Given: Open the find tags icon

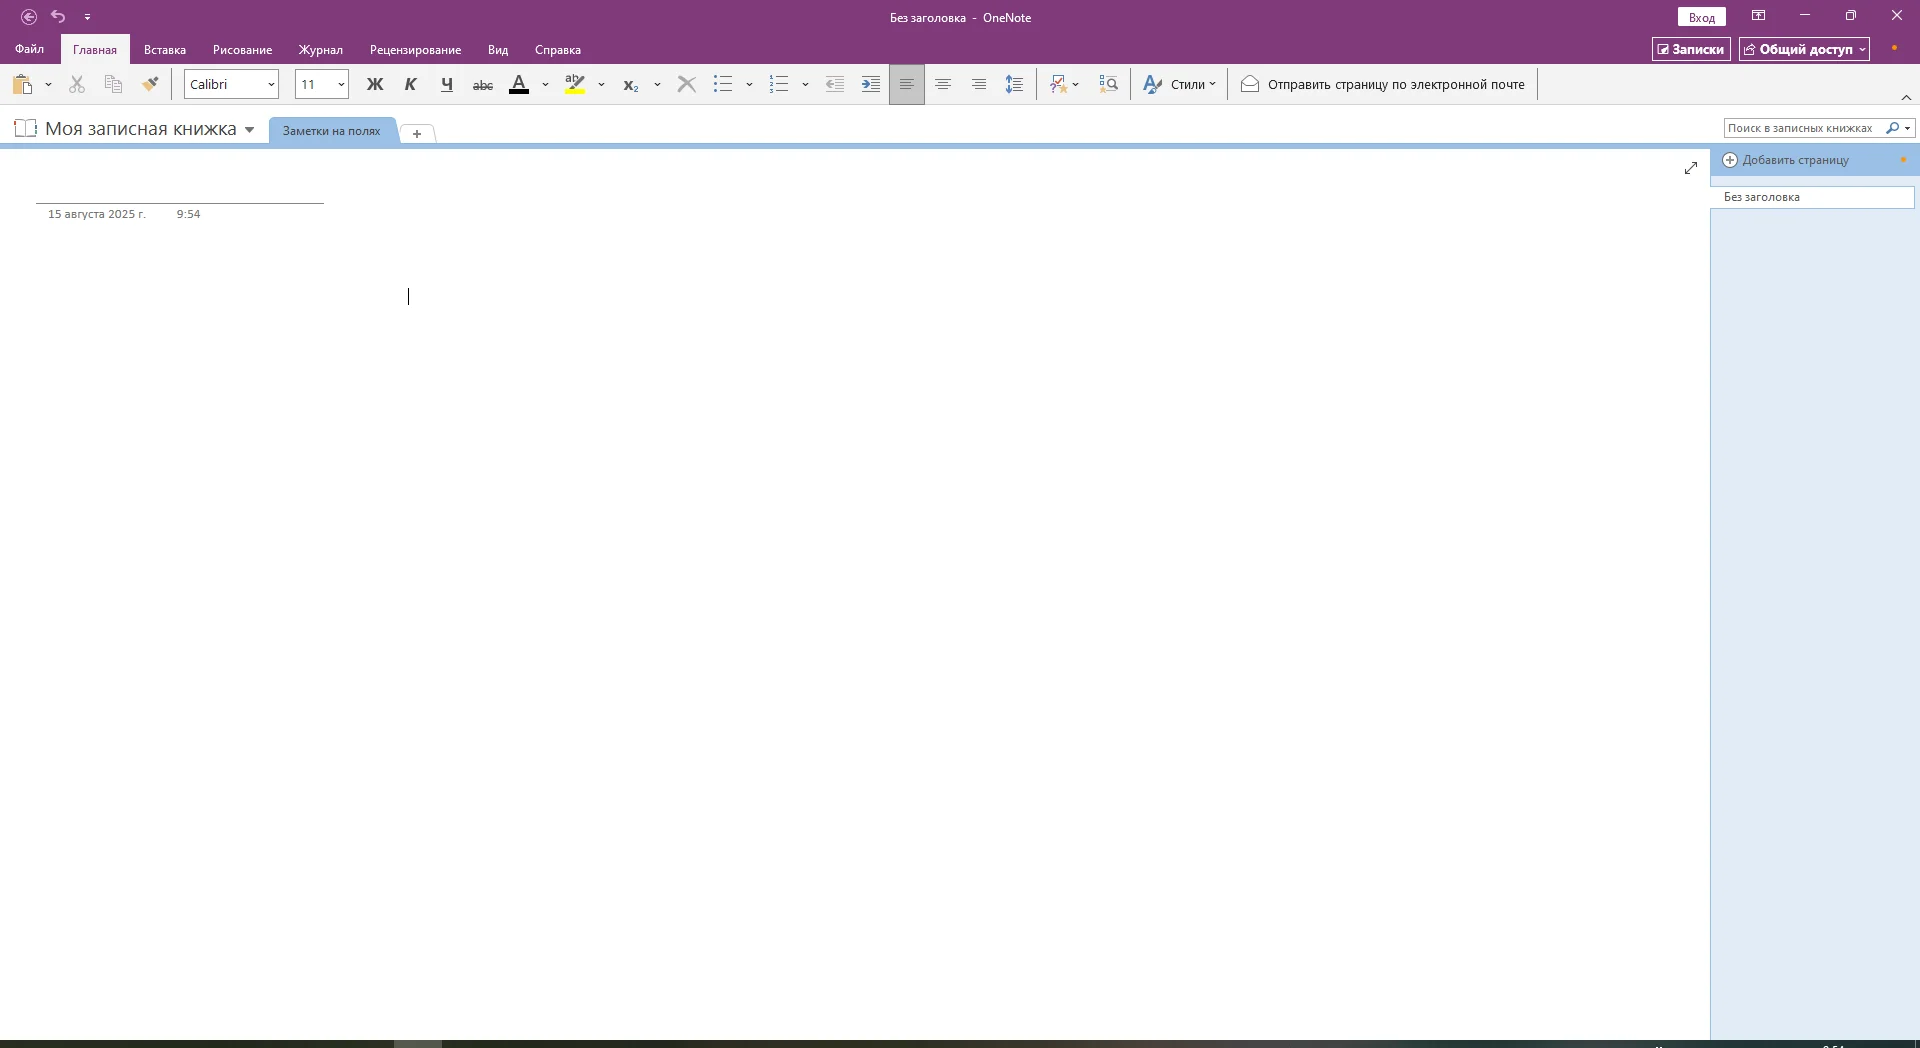Looking at the screenshot, I should (1108, 85).
